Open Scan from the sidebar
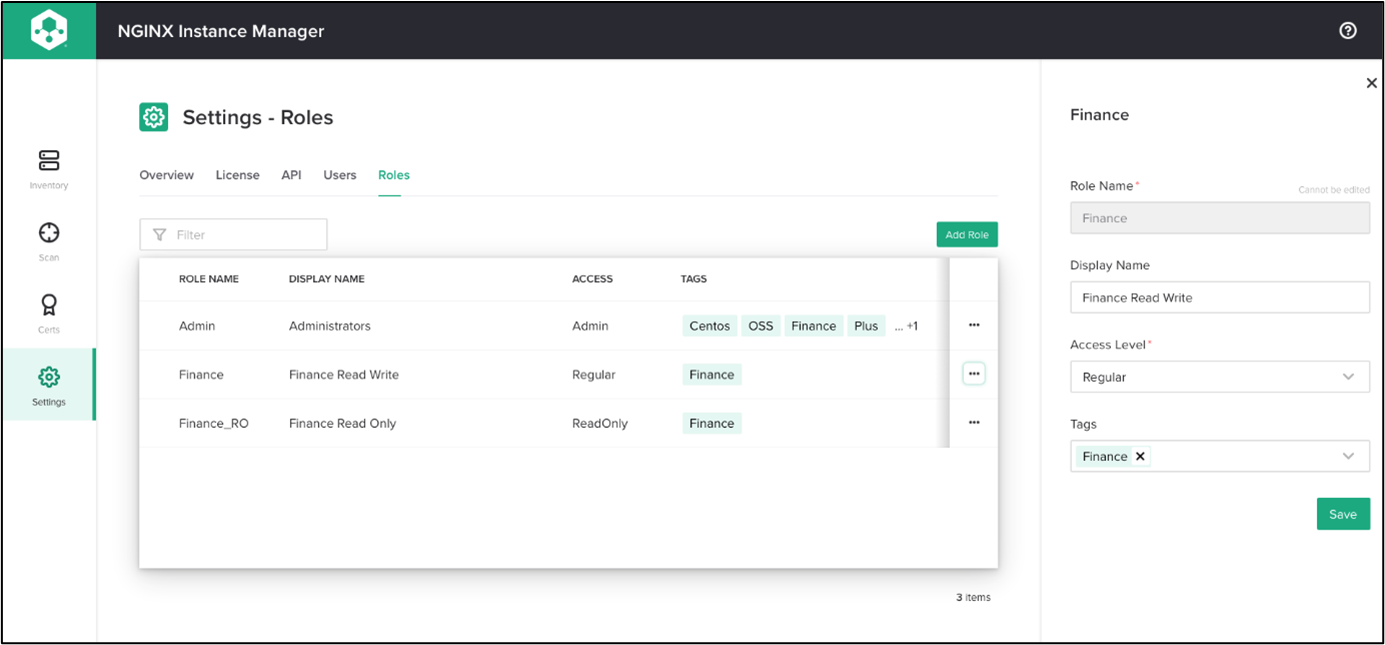Image resolution: width=1385 pixels, height=645 pixels. (49, 241)
